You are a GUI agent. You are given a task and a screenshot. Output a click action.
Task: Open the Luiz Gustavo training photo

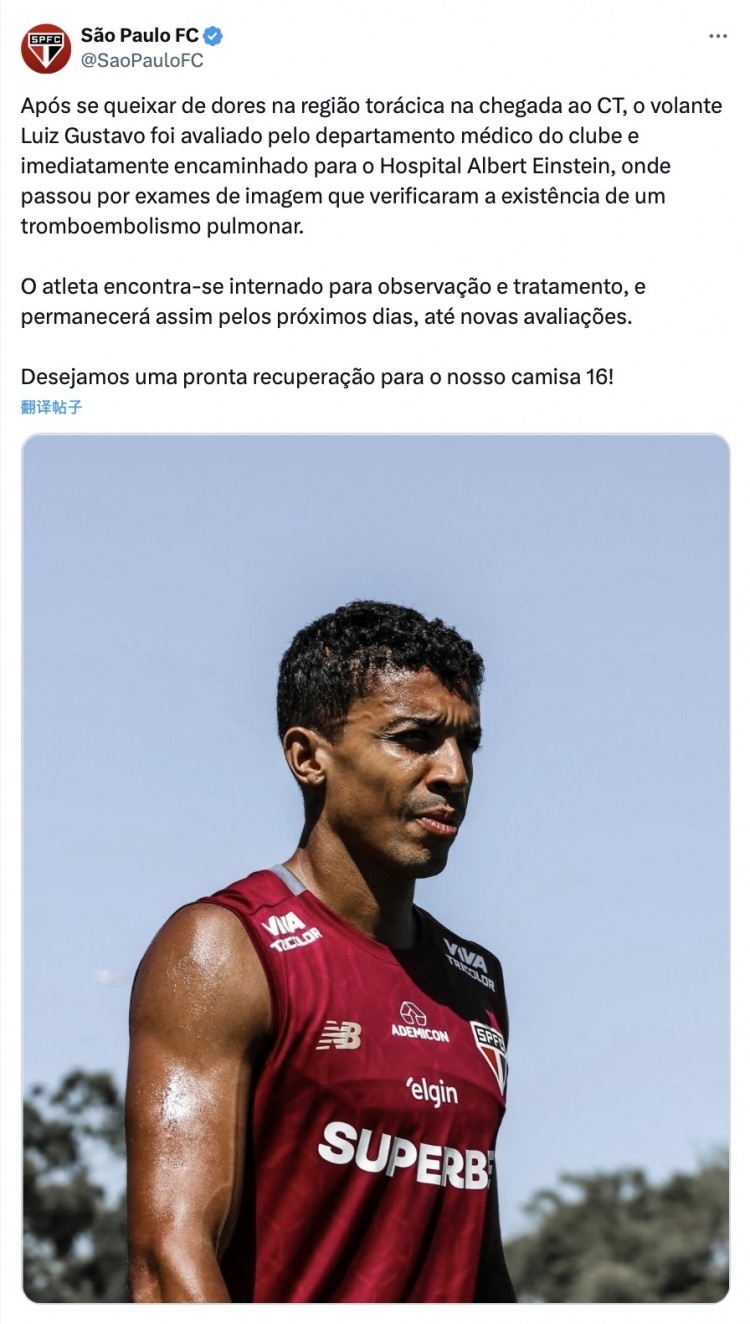click(x=376, y=868)
